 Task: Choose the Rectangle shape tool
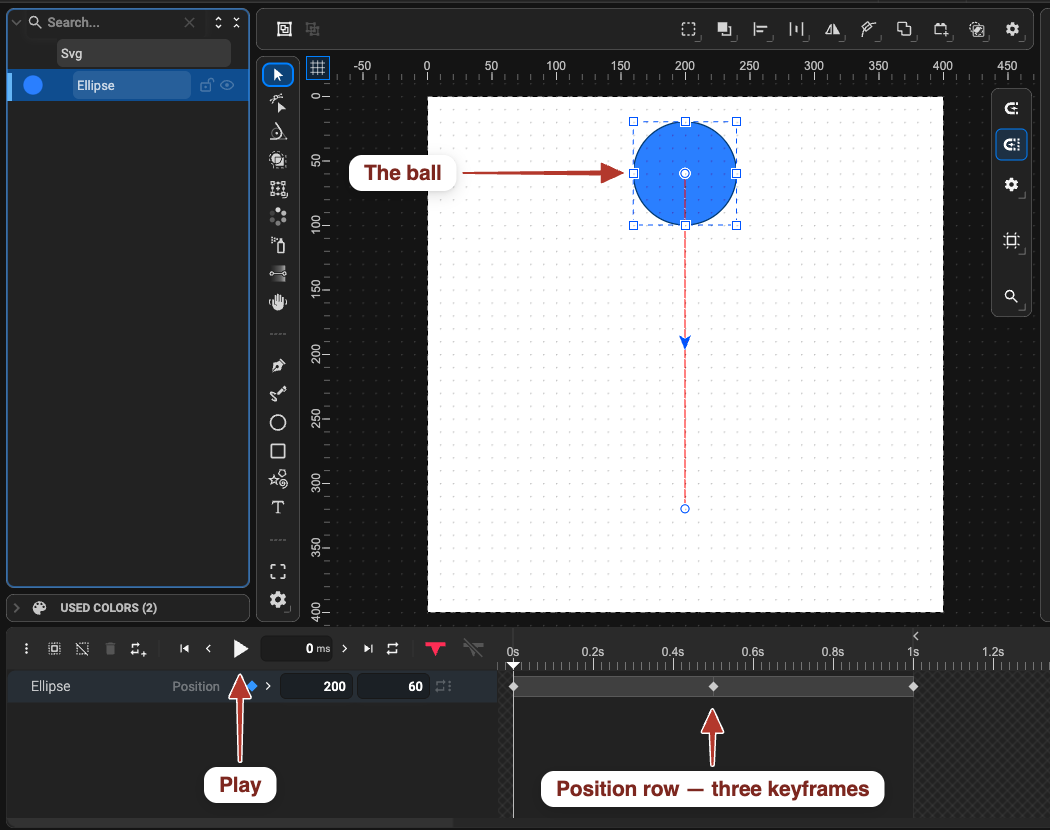(x=278, y=451)
